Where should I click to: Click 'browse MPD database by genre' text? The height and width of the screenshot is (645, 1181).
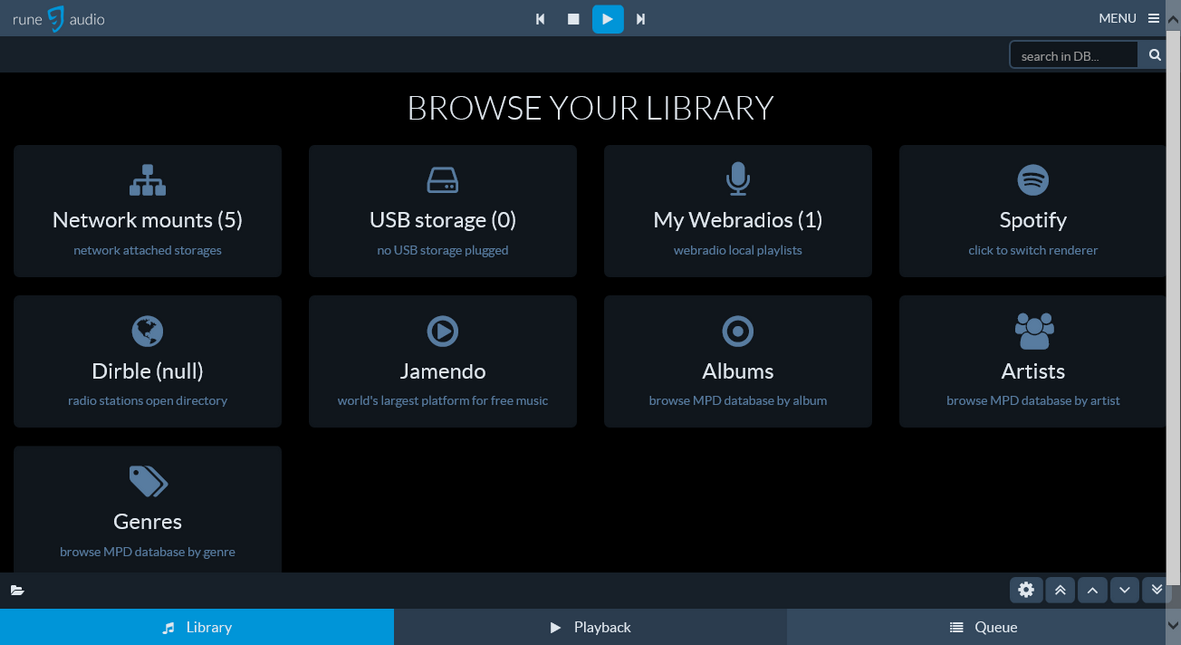point(148,552)
